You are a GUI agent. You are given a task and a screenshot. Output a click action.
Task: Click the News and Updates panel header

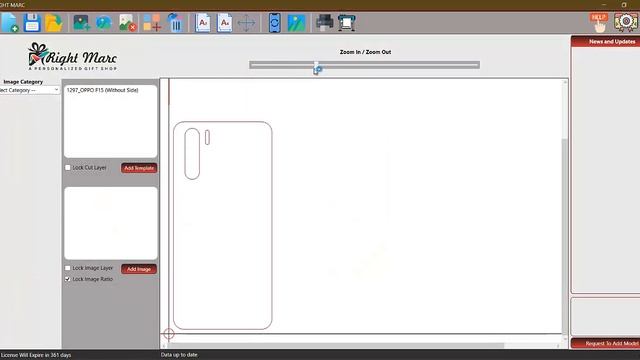[x=606, y=41]
